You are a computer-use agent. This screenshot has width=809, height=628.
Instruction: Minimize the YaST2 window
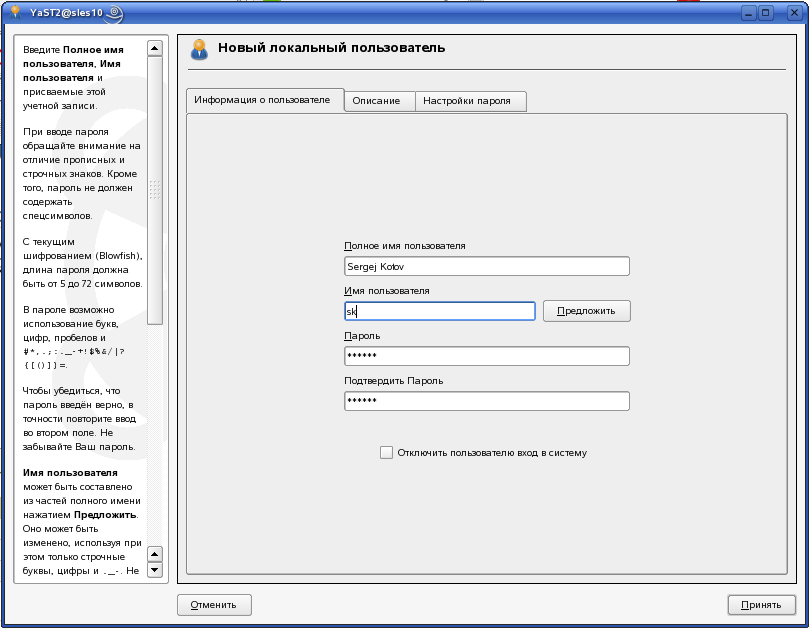tap(749, 13)
